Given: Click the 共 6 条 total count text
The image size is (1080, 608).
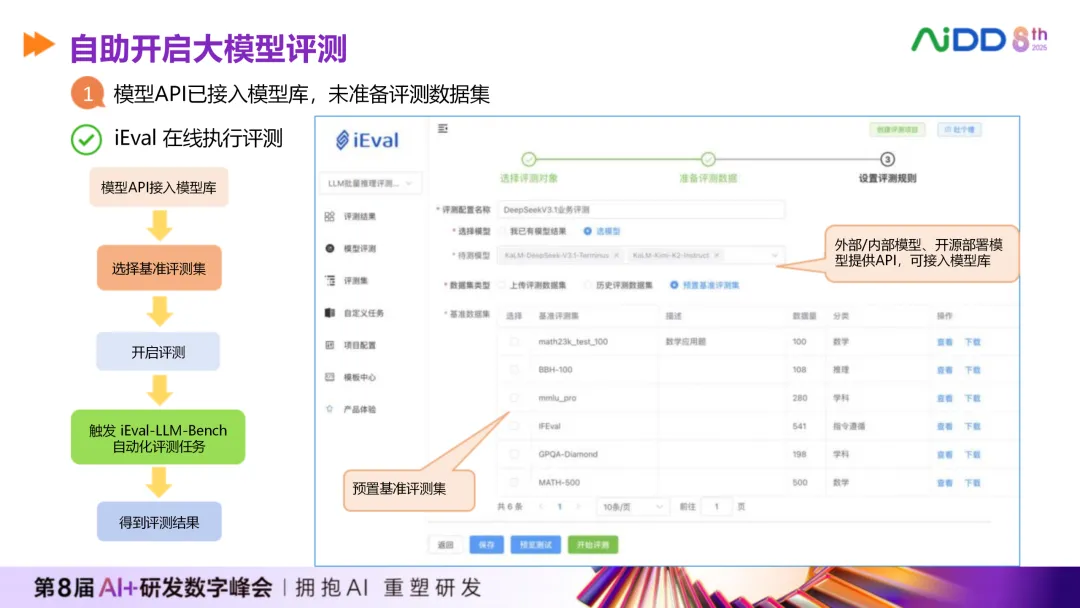Looking at the screenshot, I should (x=510, y=507).
